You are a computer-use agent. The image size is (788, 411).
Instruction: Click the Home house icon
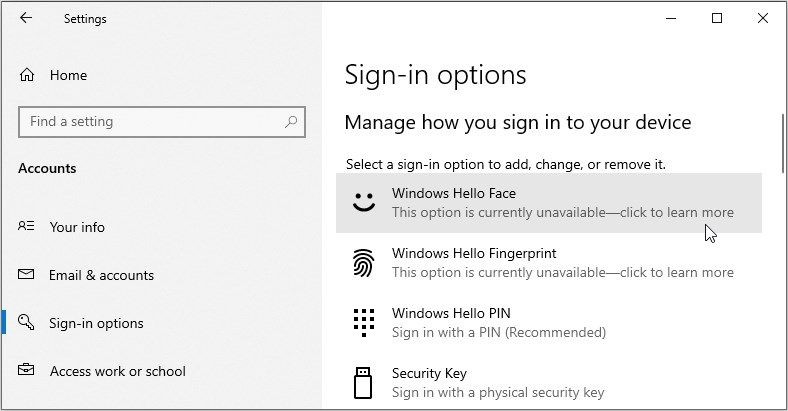(x=27, y=75)
